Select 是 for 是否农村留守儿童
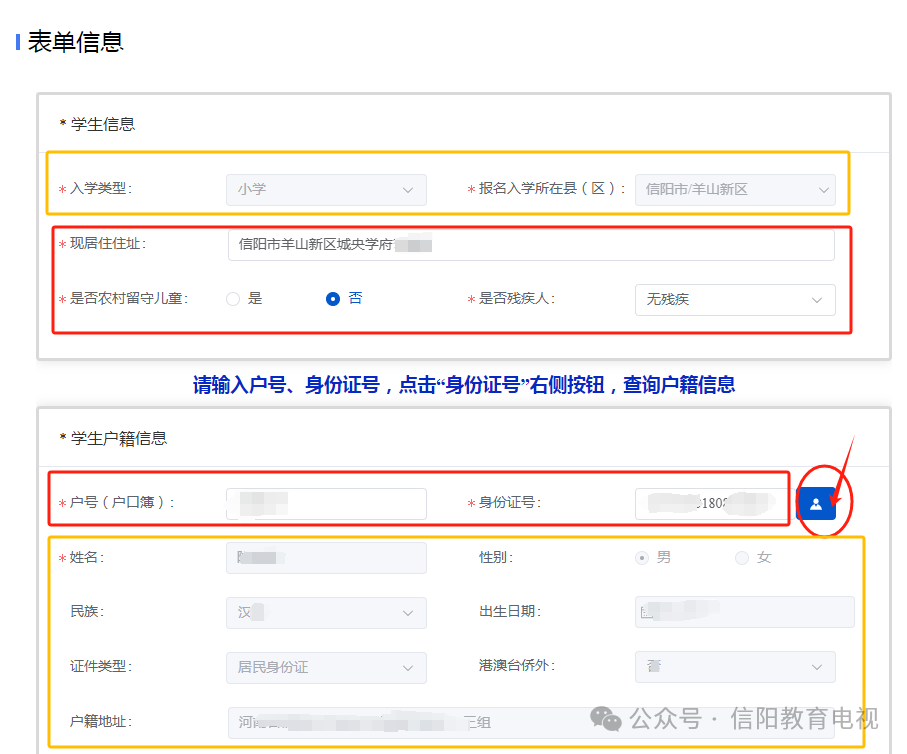907x754 pixels. click(x=233, y=299)
